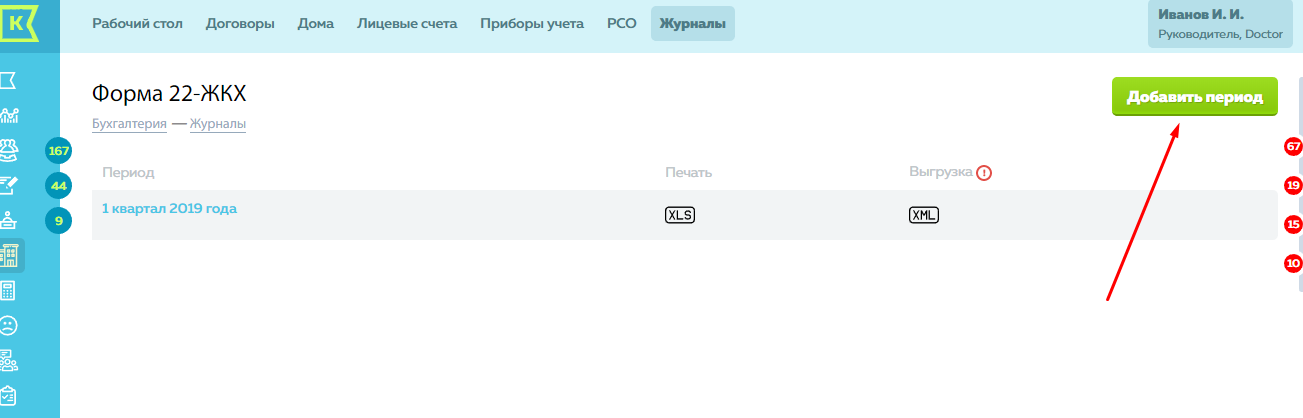Click the green K logo icon
1303x418 pixels.
coord(17,24)
